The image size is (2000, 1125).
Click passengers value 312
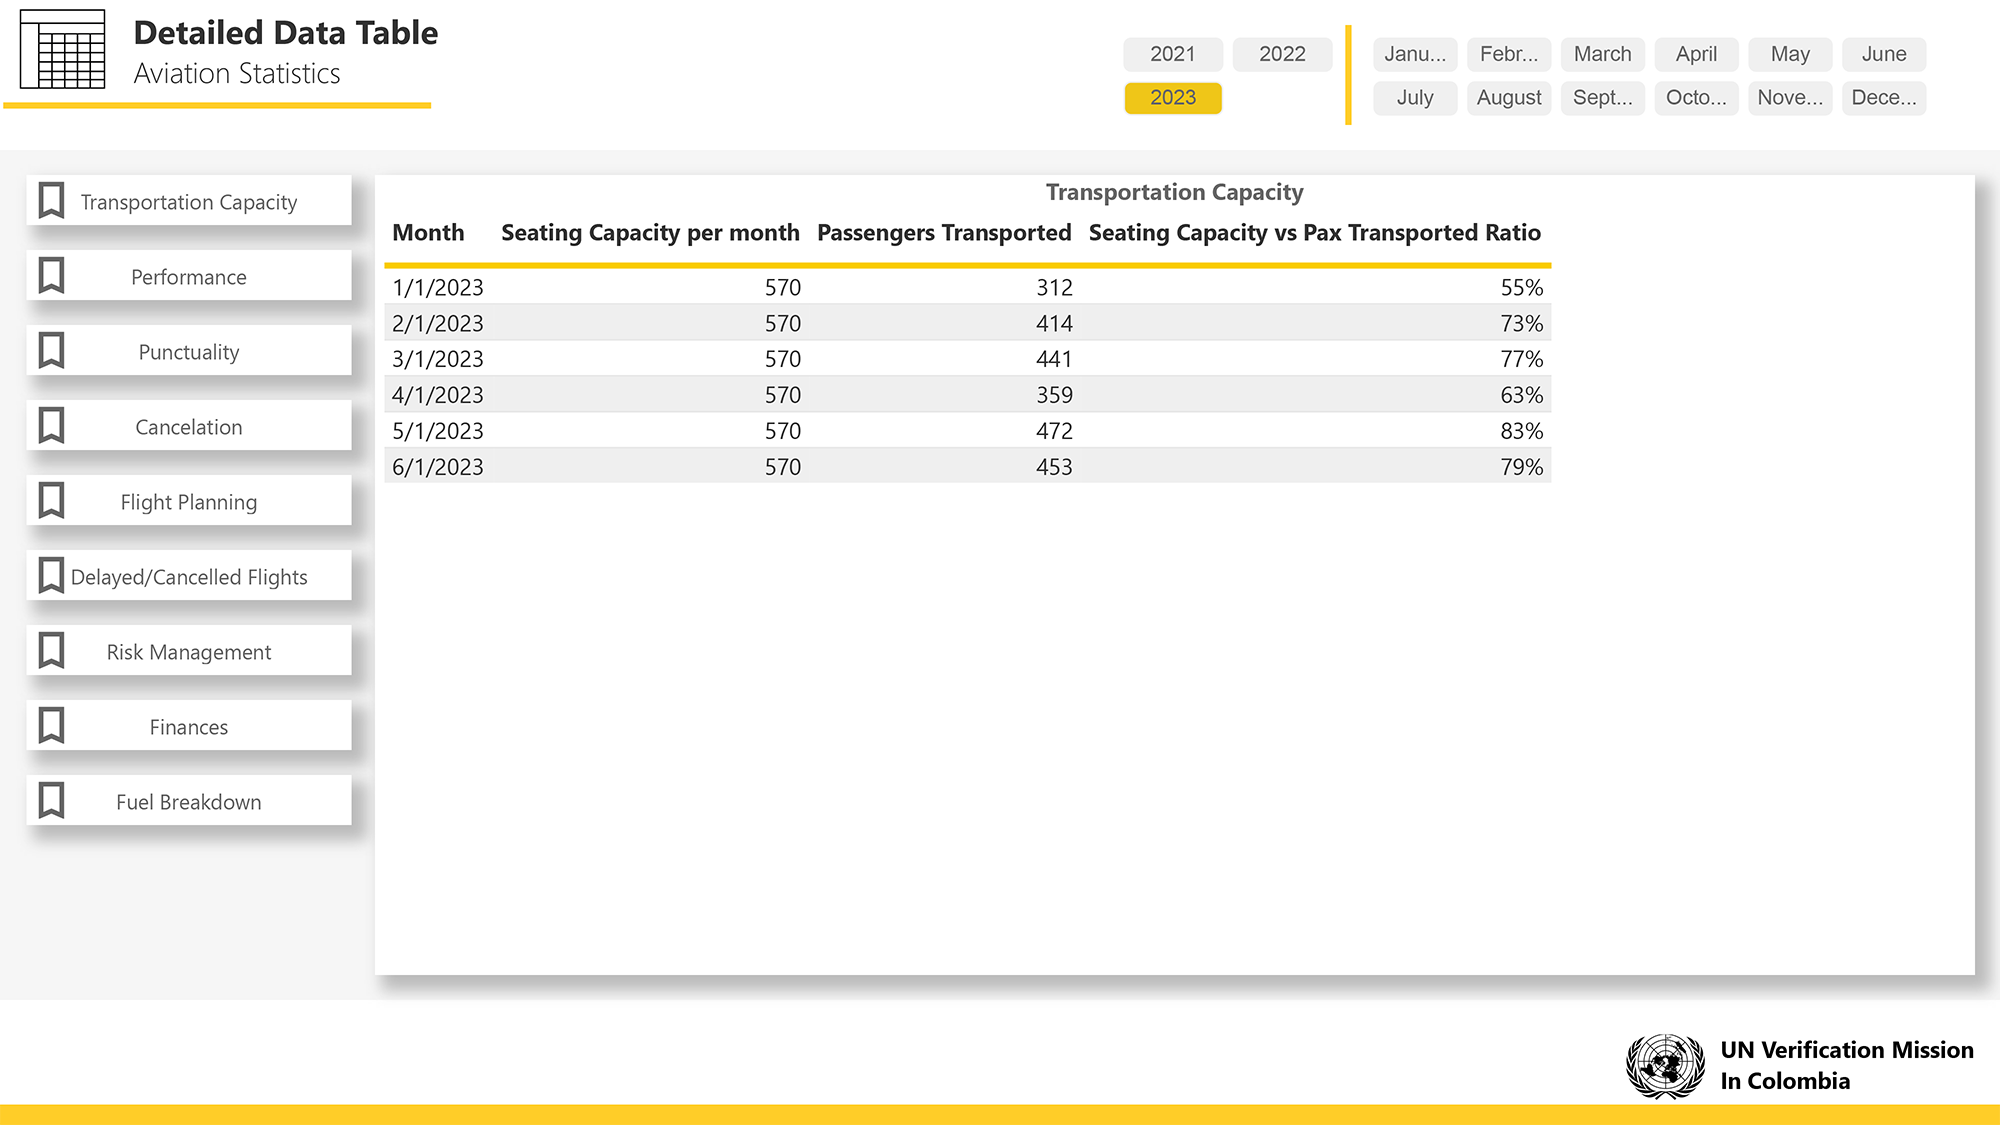(1054, 287)
